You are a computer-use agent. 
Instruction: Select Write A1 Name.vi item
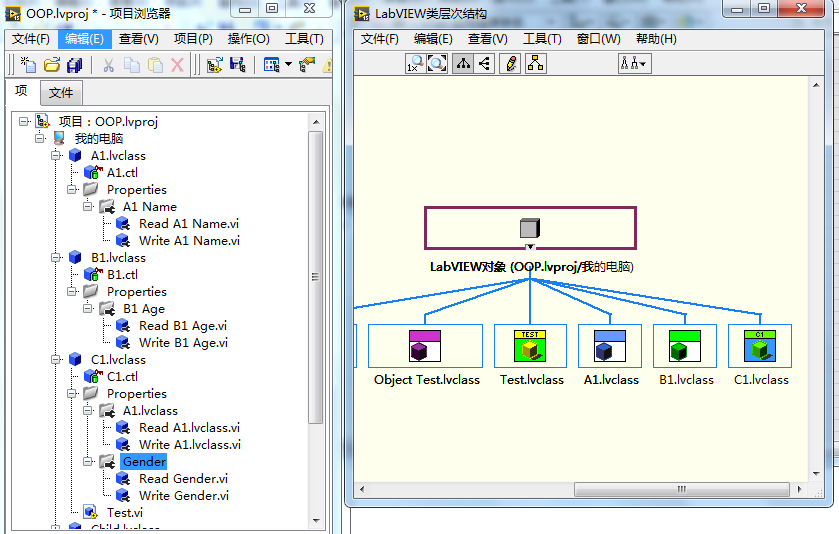189,241
